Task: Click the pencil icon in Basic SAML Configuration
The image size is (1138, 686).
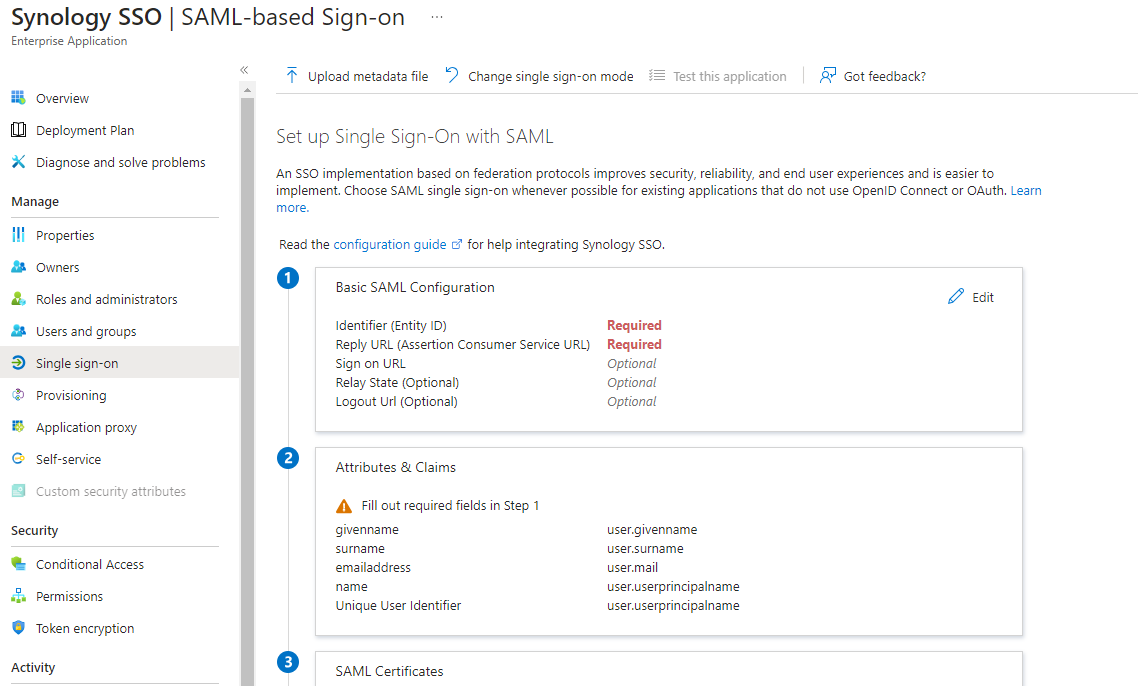Action: click(x=956, y=296)
